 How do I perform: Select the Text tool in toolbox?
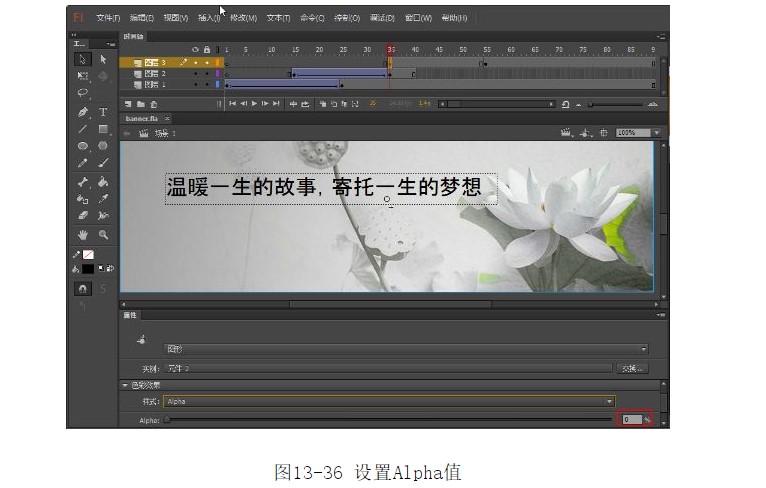(x=103, y=113)
